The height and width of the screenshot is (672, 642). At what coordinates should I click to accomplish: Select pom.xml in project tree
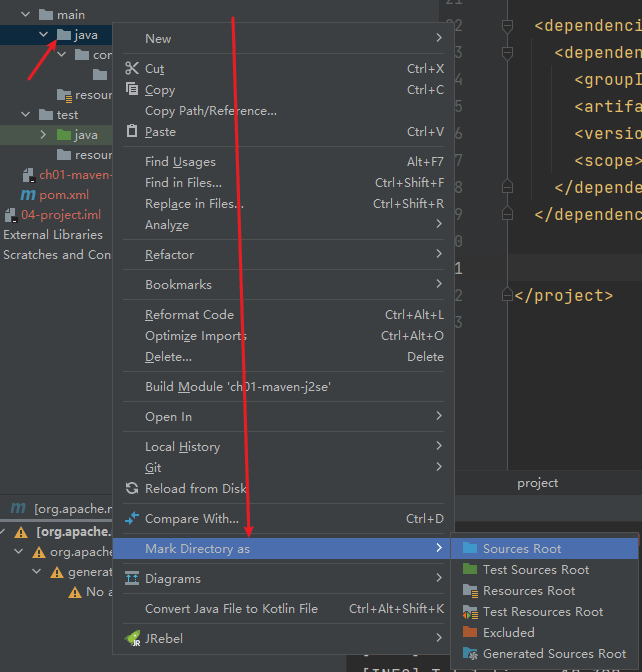pos(64,195)
